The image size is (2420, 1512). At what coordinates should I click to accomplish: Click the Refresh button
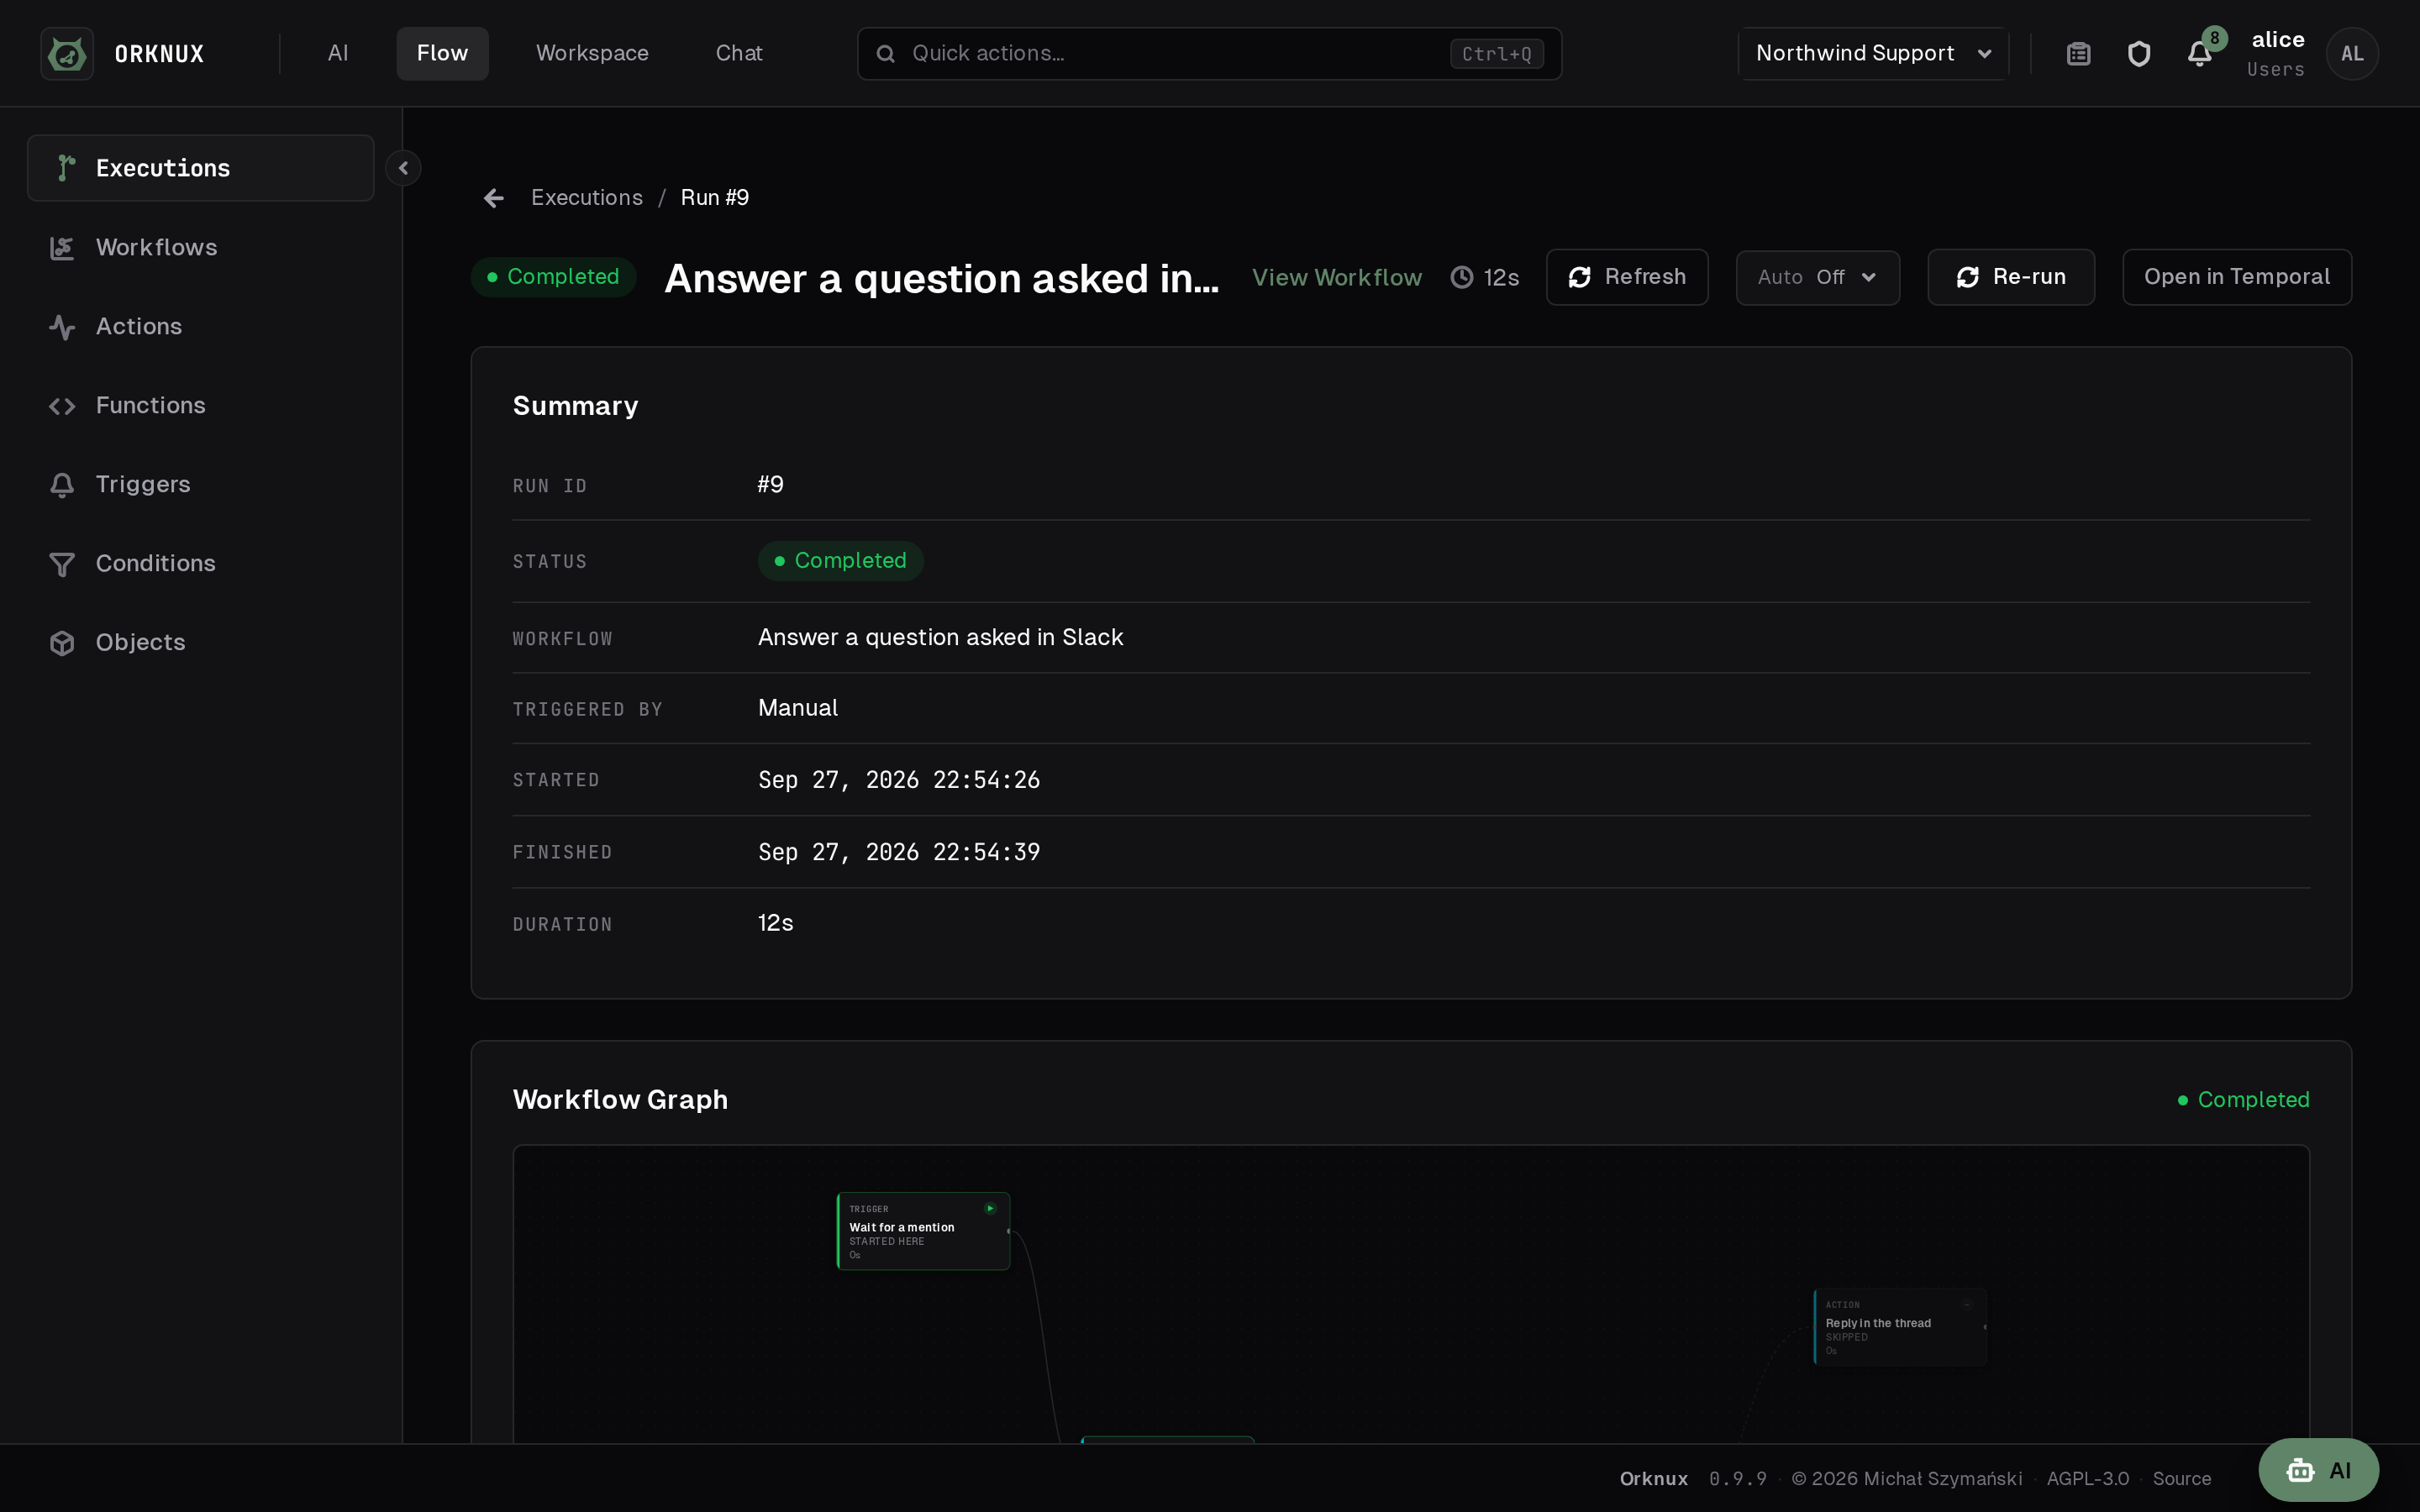click(x=1627, y=277)
